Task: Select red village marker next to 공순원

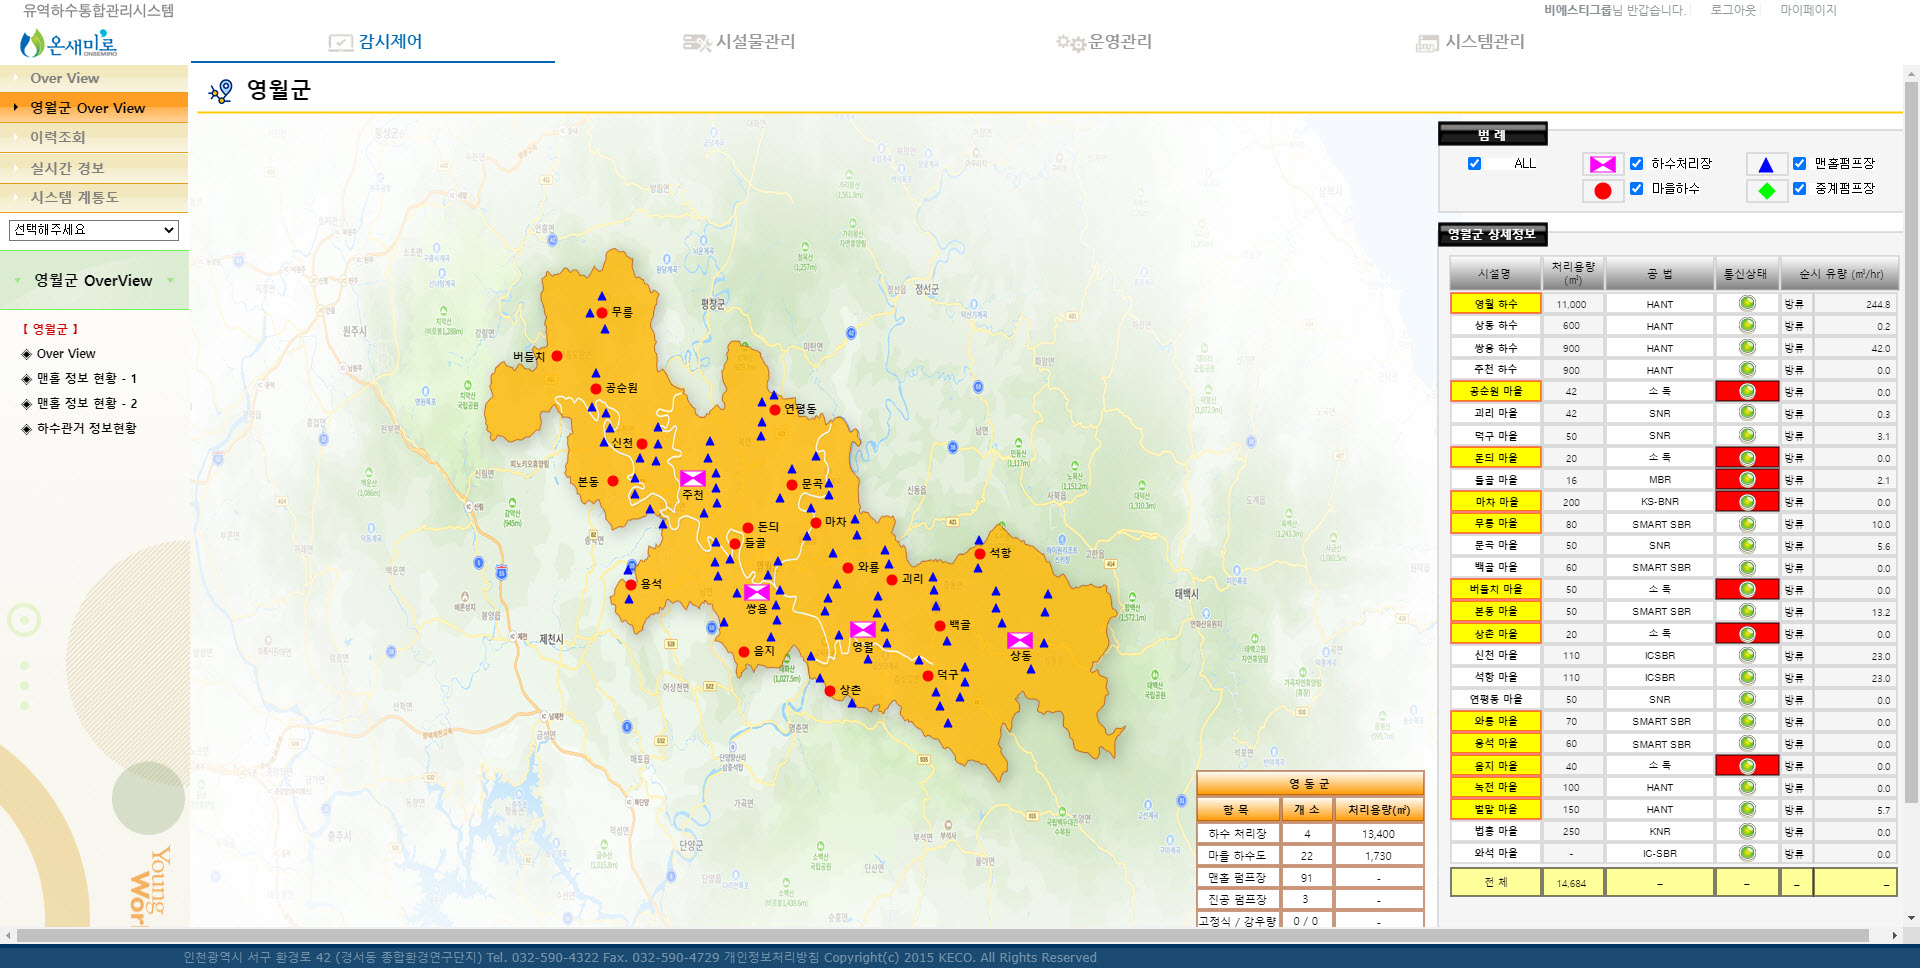Action: 596,389
